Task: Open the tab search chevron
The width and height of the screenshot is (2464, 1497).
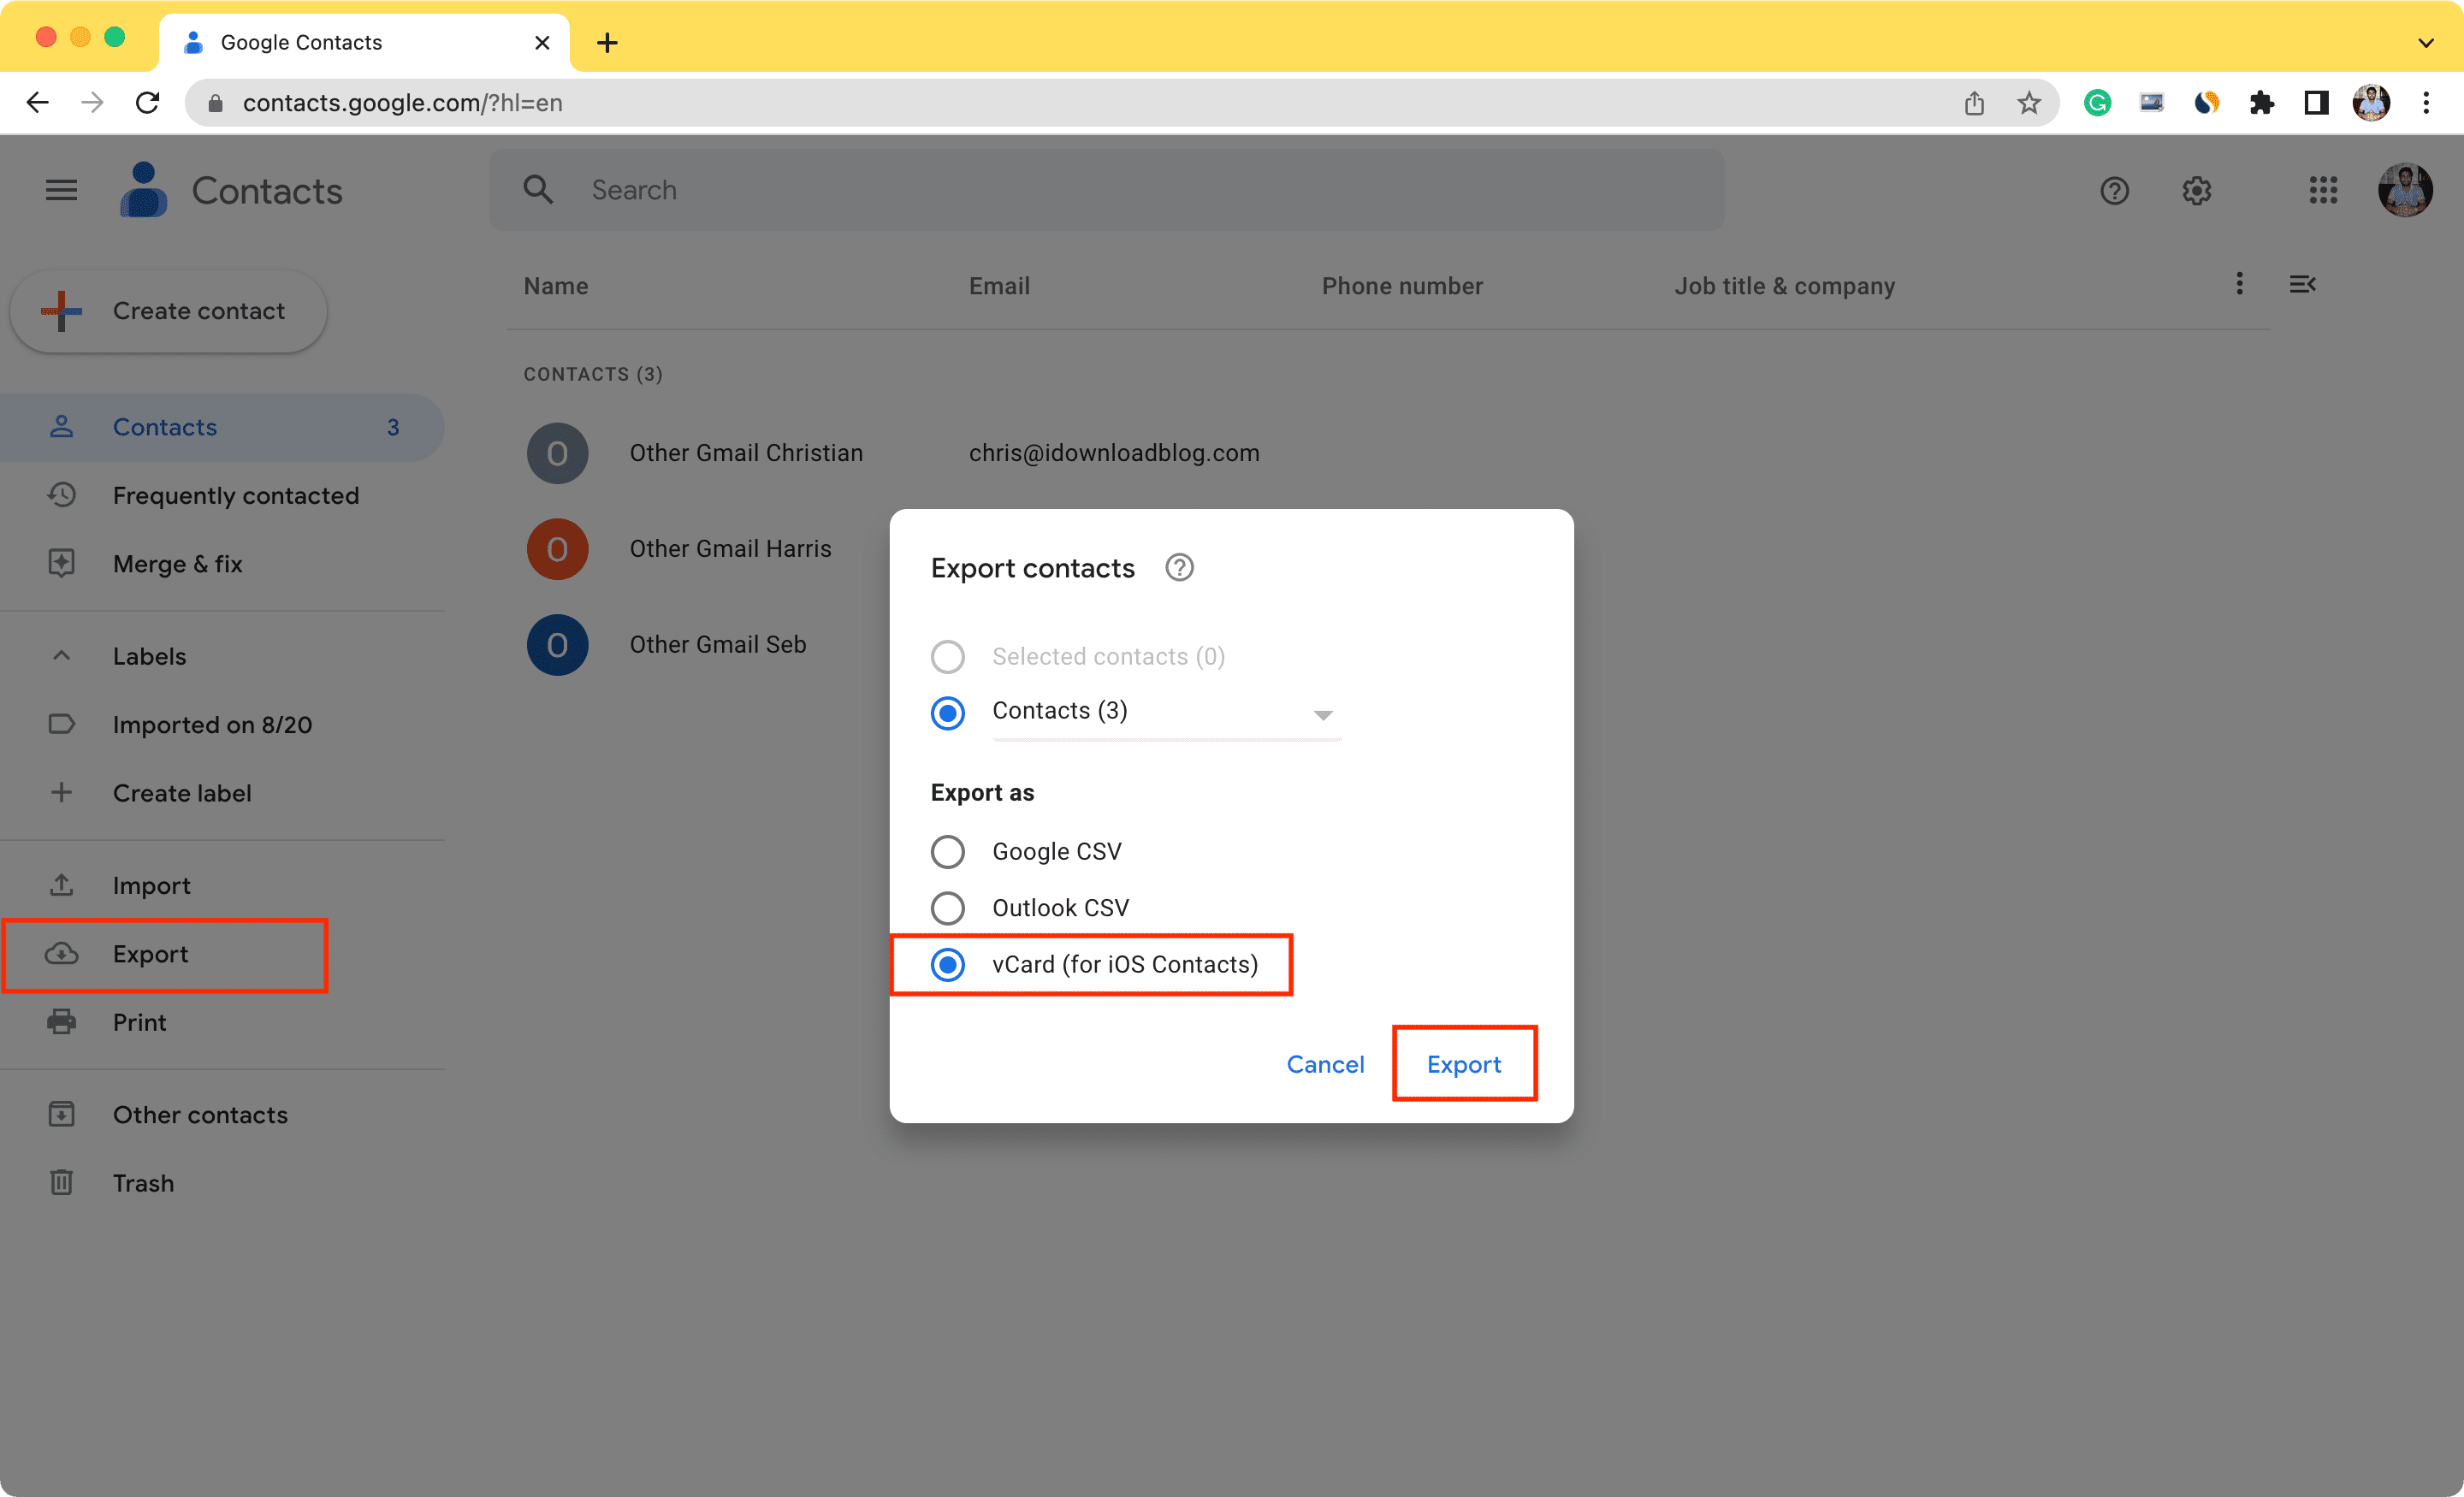Action: [x=2426, y=43]
